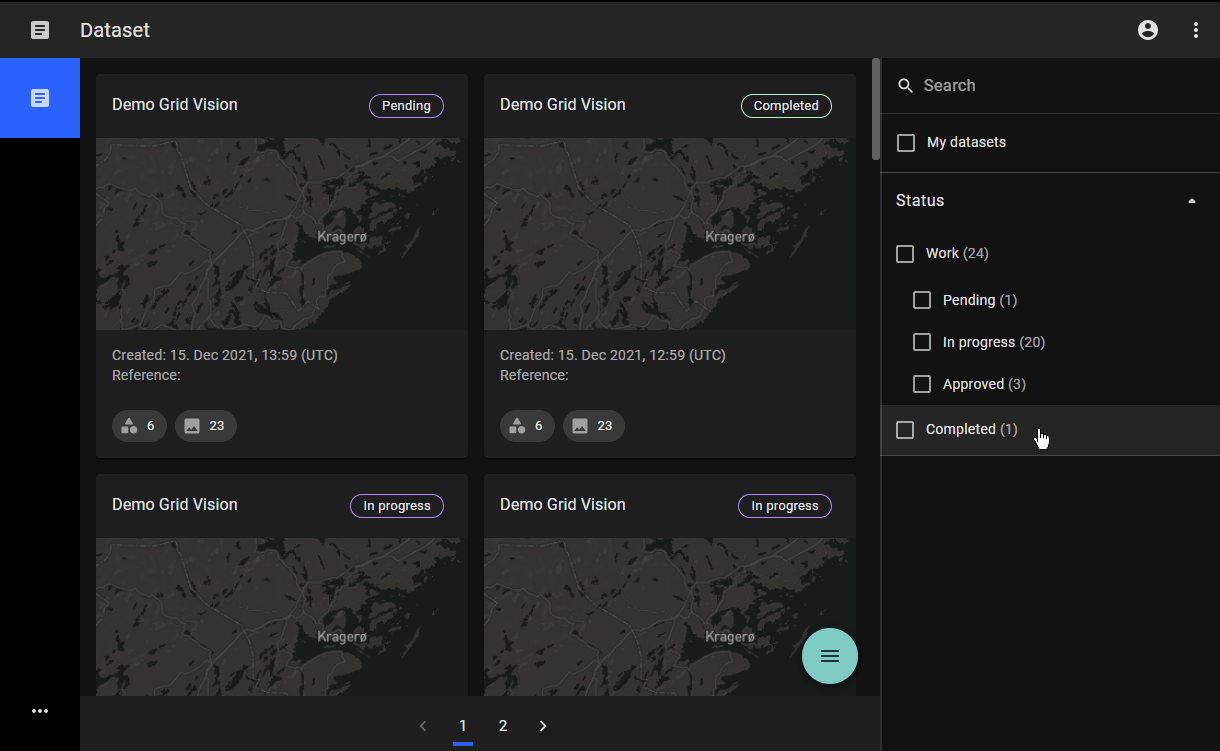Open the three-dot vertical options menu
This screenshot has width=1220, height=751.
point(1196,30)
